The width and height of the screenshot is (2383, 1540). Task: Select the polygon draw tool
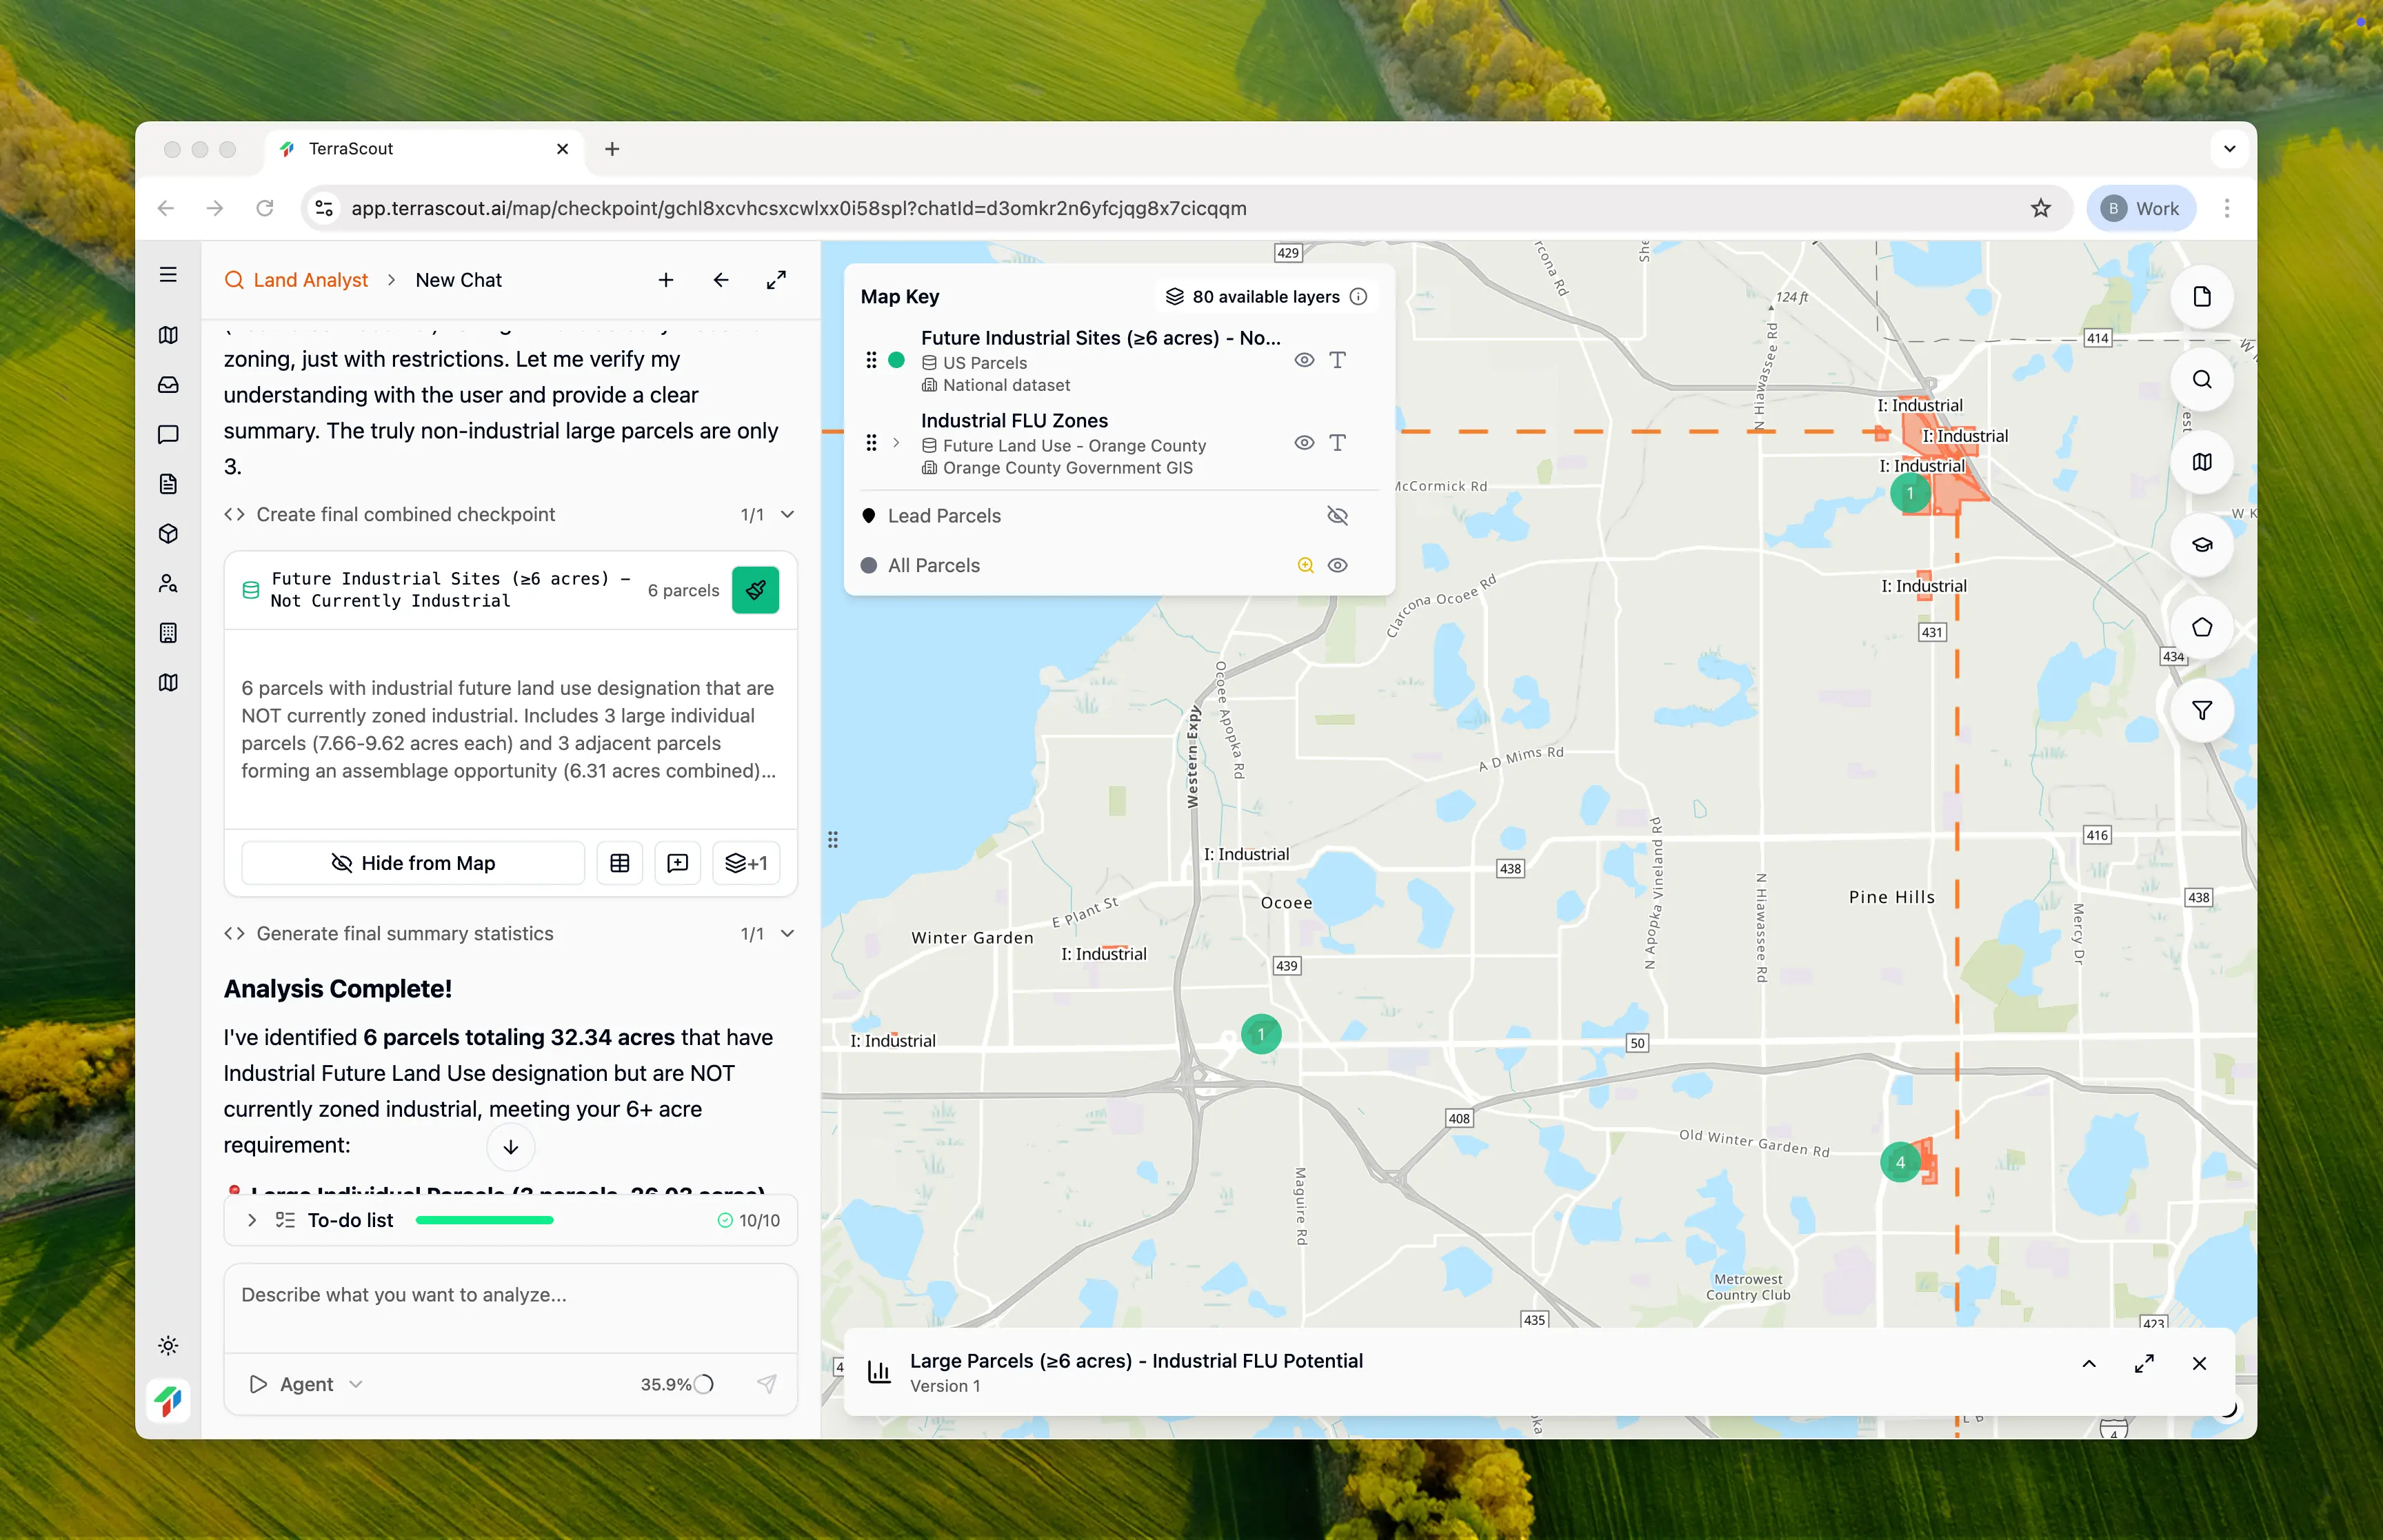2201,627
